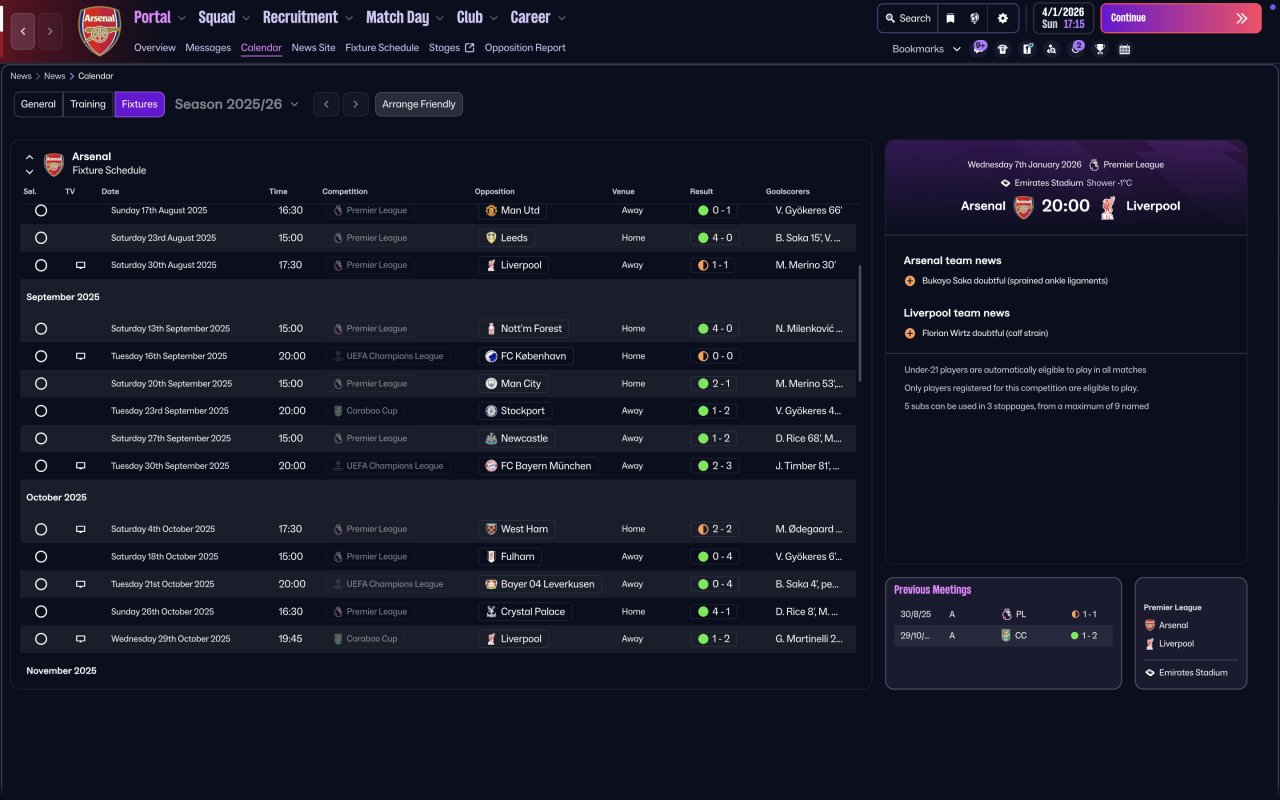
Task: Select the Leeds fixture radio button
Action: (x=41, y=238)
